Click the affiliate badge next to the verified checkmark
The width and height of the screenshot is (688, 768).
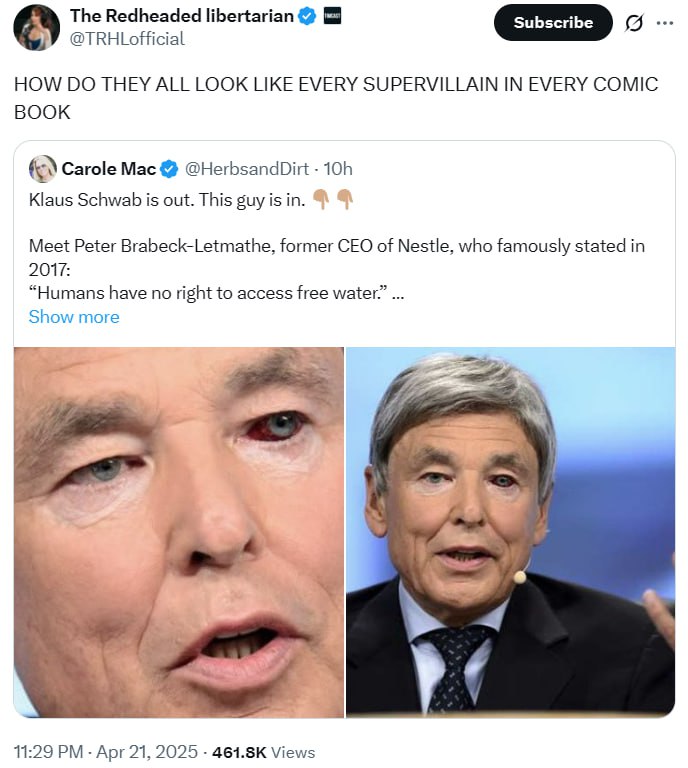pyautogui.click(x=332, y=16)
